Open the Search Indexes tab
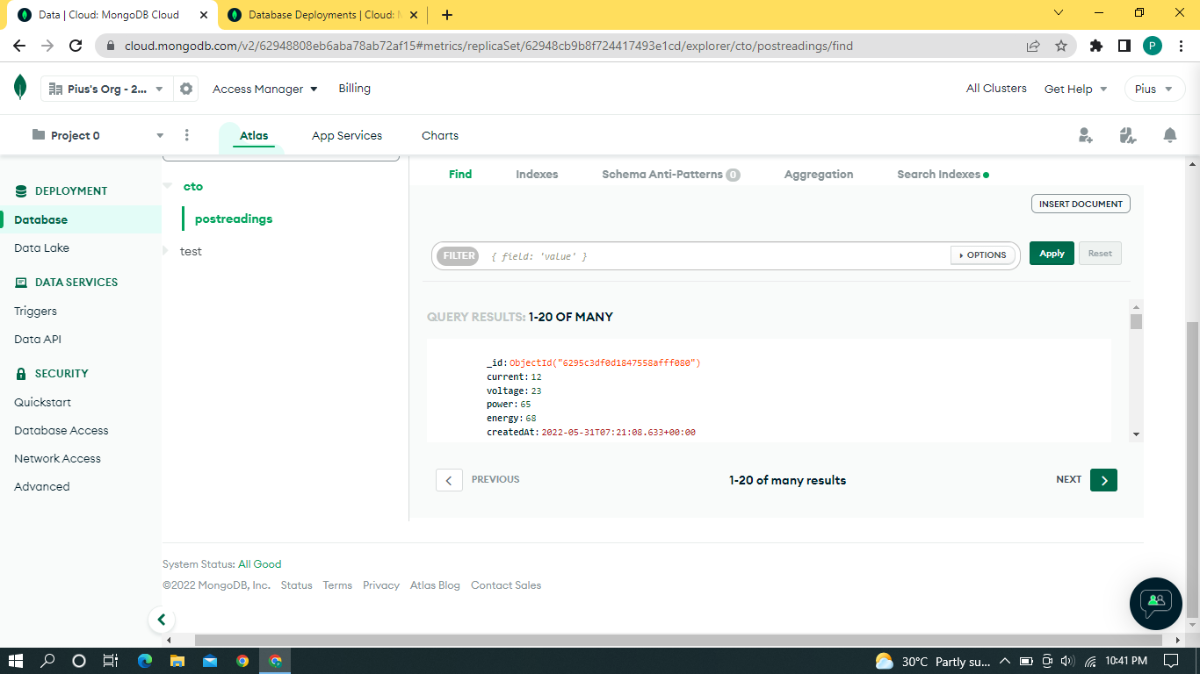The width and height of the screenshot is (1200, 674). click(x=943, y=174)
